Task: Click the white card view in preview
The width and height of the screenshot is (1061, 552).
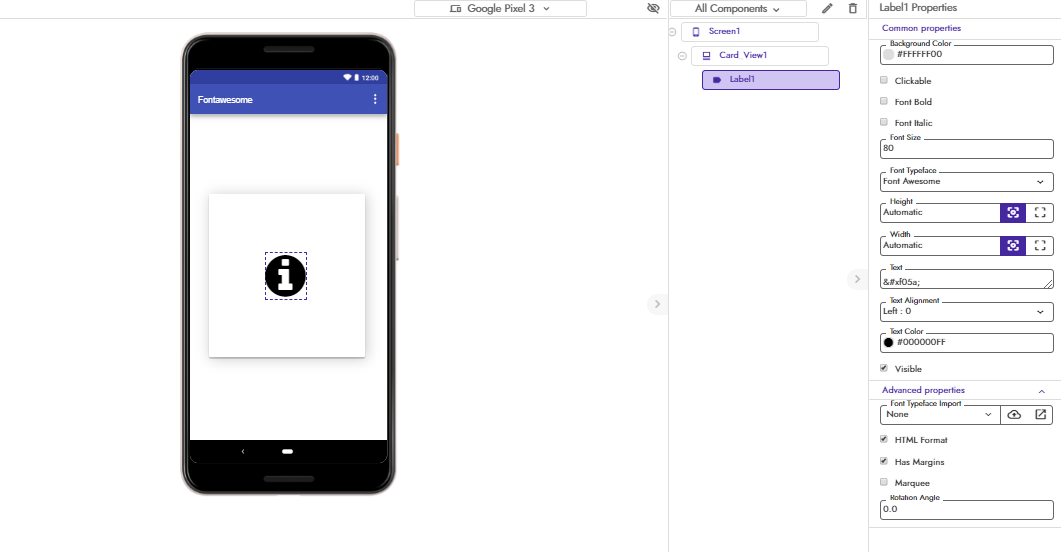Action: [287, 275]
